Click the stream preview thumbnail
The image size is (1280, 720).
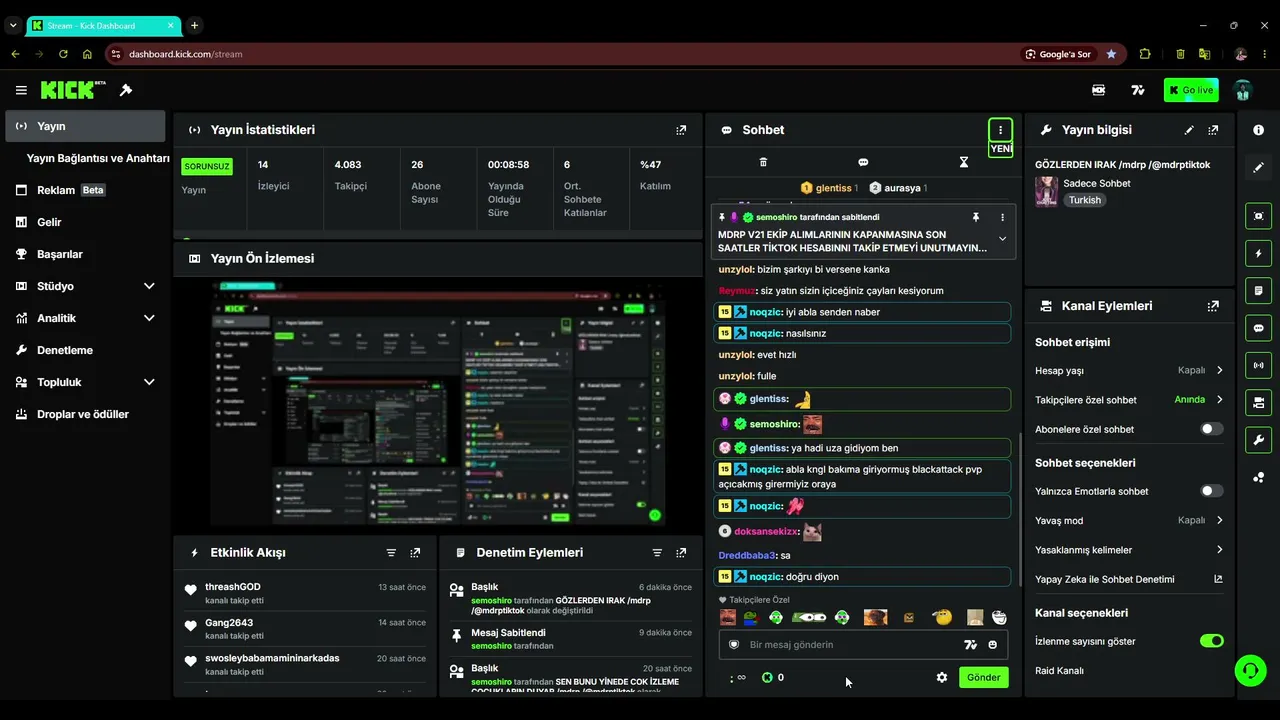pyautogui.click(x=439, y=405)
